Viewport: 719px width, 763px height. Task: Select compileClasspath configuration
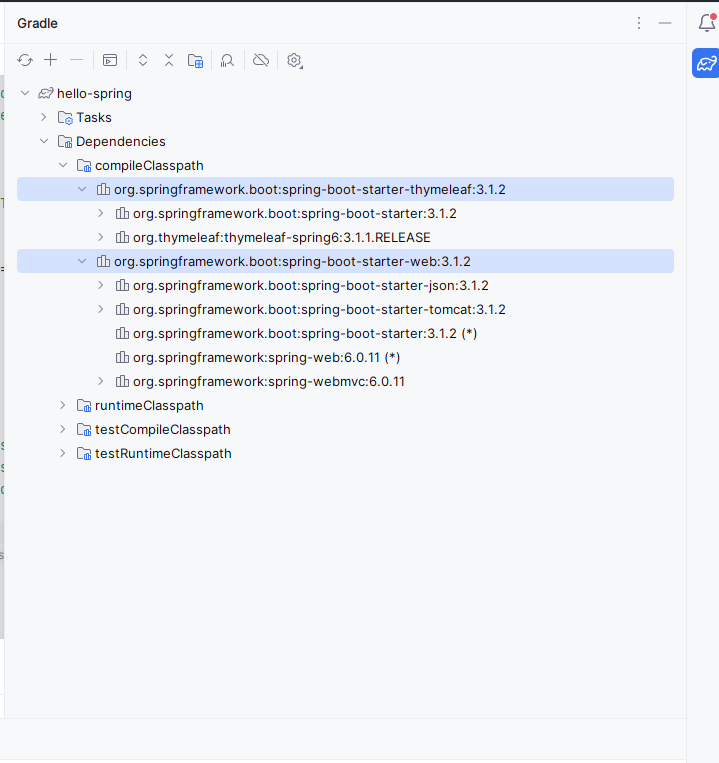point(345,165)
